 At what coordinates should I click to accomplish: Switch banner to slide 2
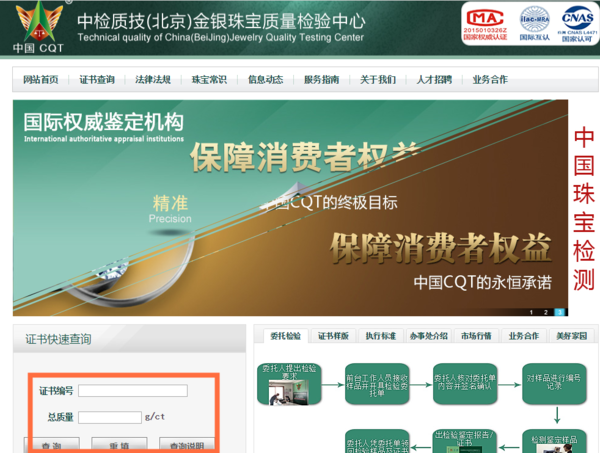pos(546,312)
